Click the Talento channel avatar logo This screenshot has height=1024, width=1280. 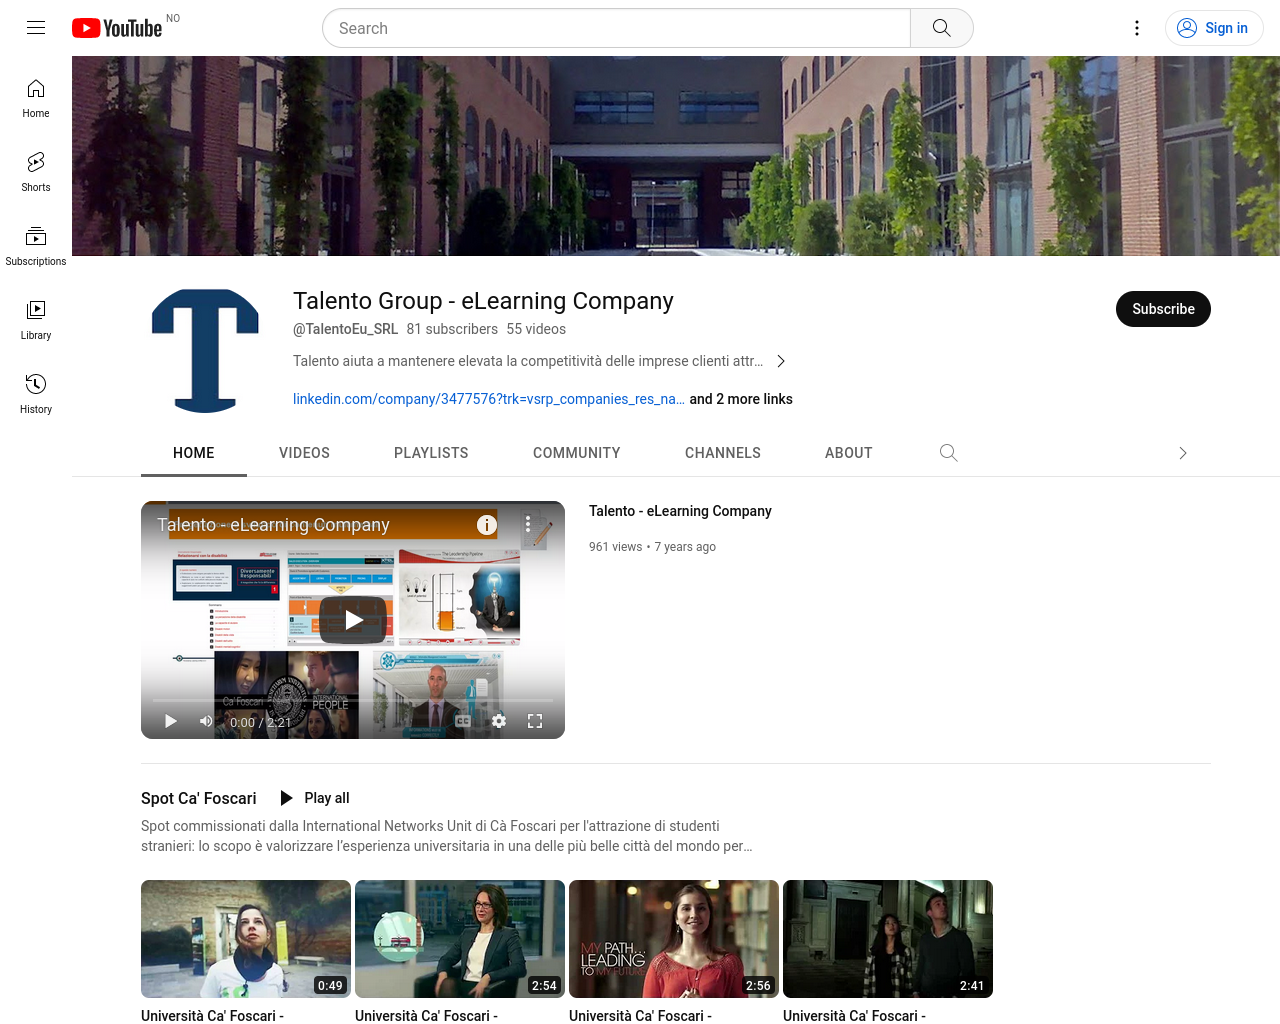(205, 351)
